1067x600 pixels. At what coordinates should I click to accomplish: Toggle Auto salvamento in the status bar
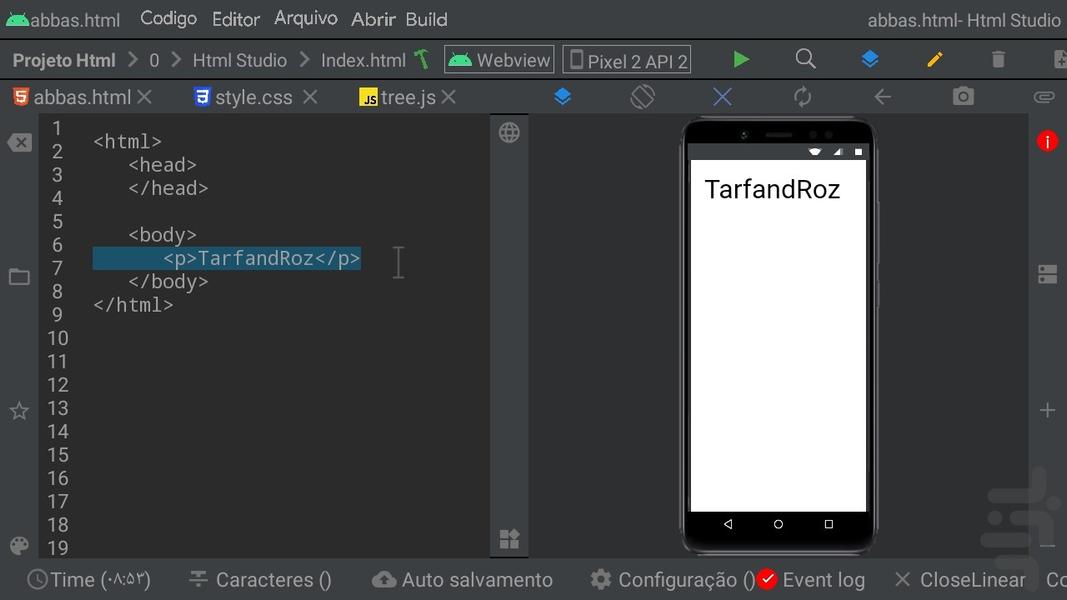click(x=462, y=579)
